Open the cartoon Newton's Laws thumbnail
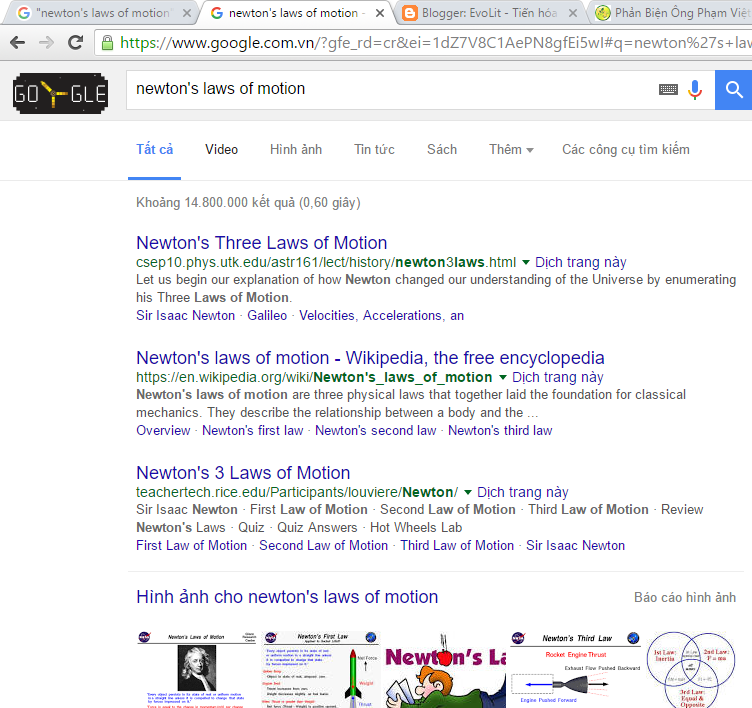This screenshot has width=752, height=708. [445, 670]
